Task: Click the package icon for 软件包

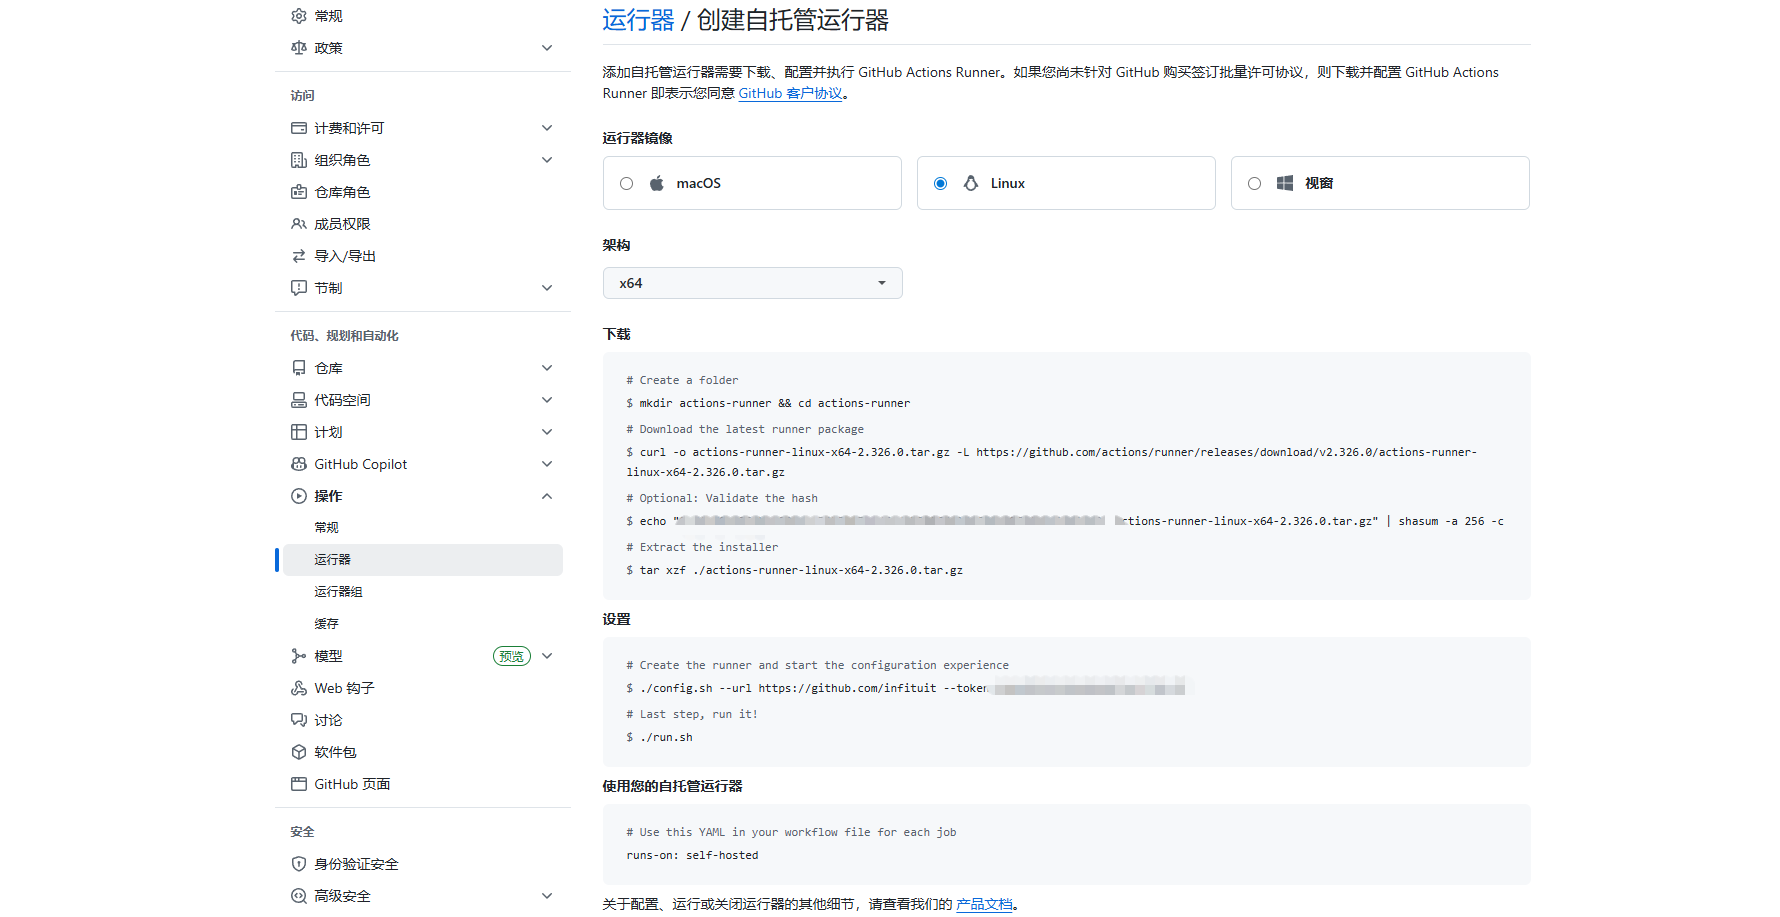Action: (298, 752)
